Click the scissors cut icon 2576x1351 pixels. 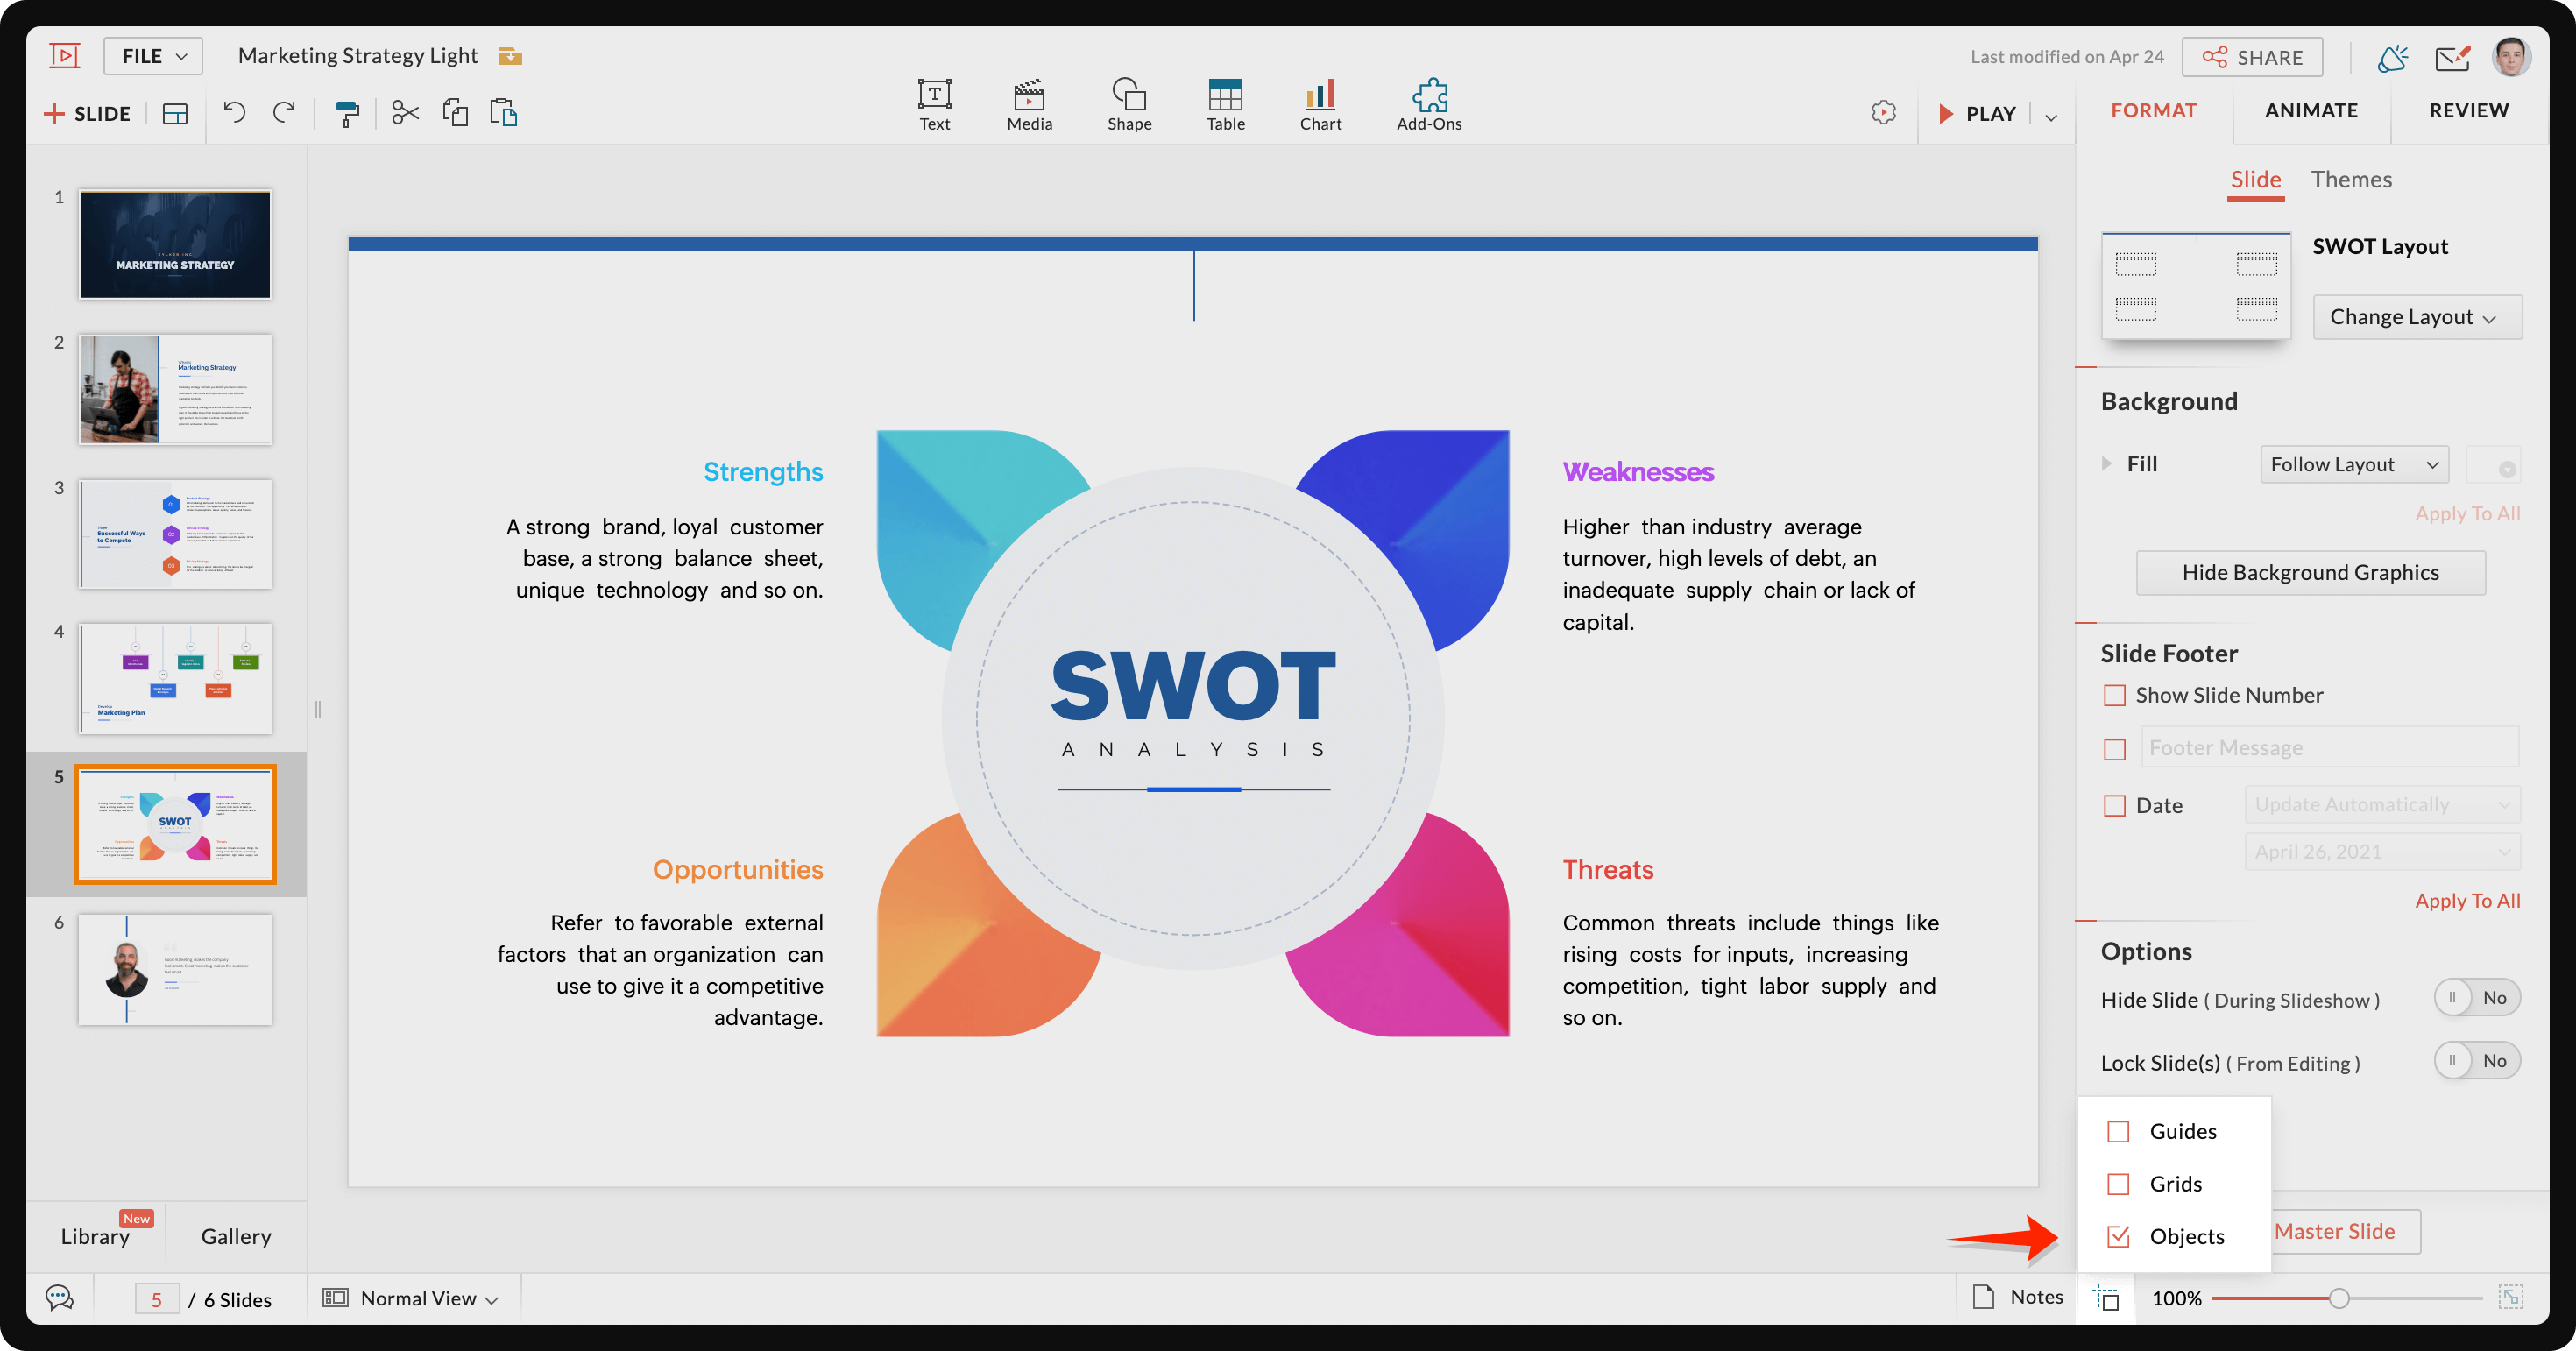pyautogui.click(x=404, y=112)
